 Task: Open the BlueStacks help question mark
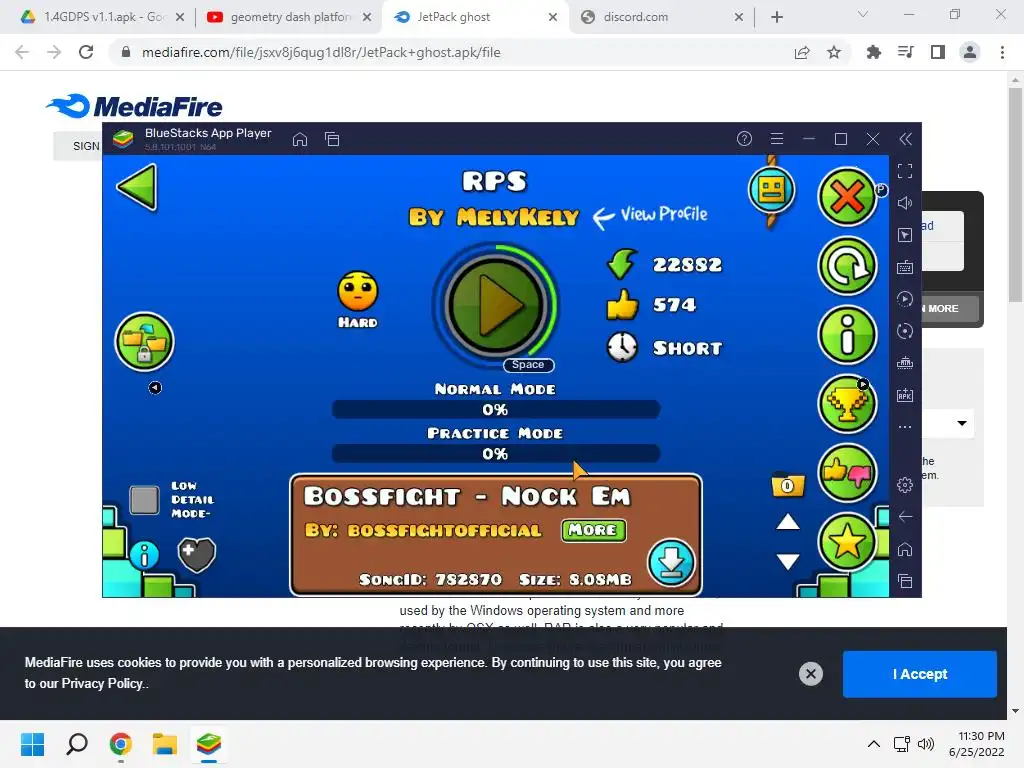coord(744,138)
